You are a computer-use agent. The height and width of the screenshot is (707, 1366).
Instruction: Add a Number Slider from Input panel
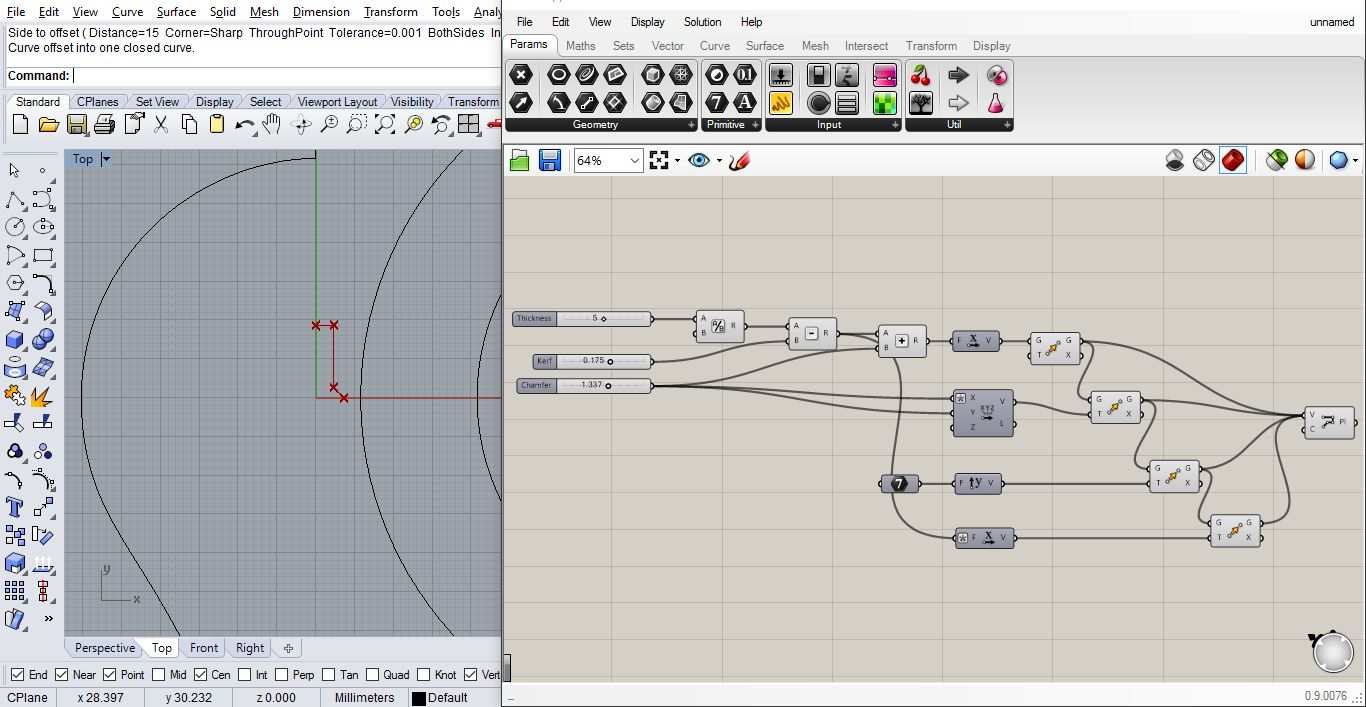(x=781, y=75)
